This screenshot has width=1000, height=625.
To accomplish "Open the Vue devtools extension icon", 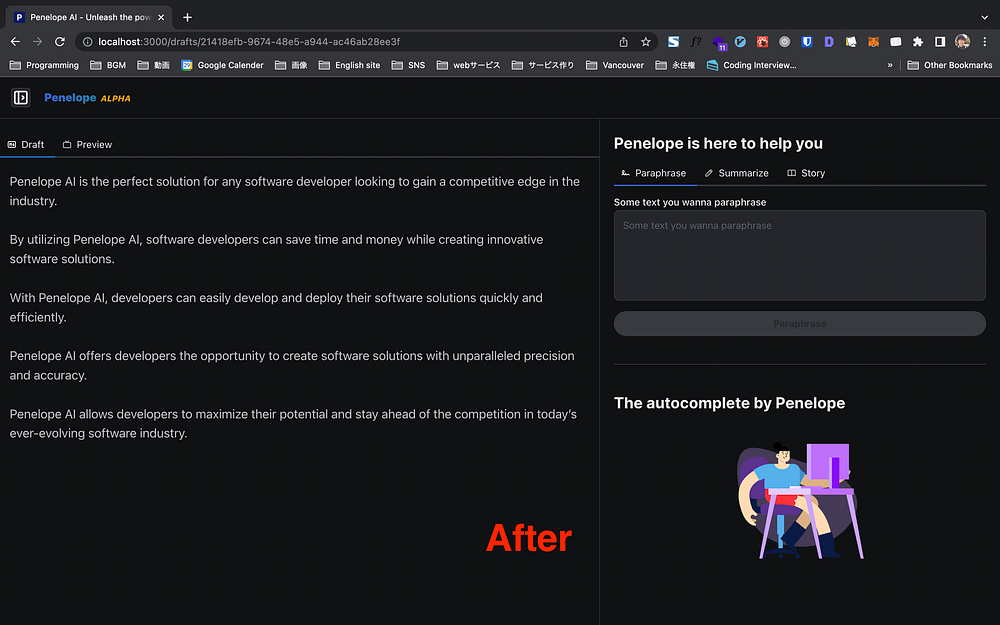I will [740, 41].
